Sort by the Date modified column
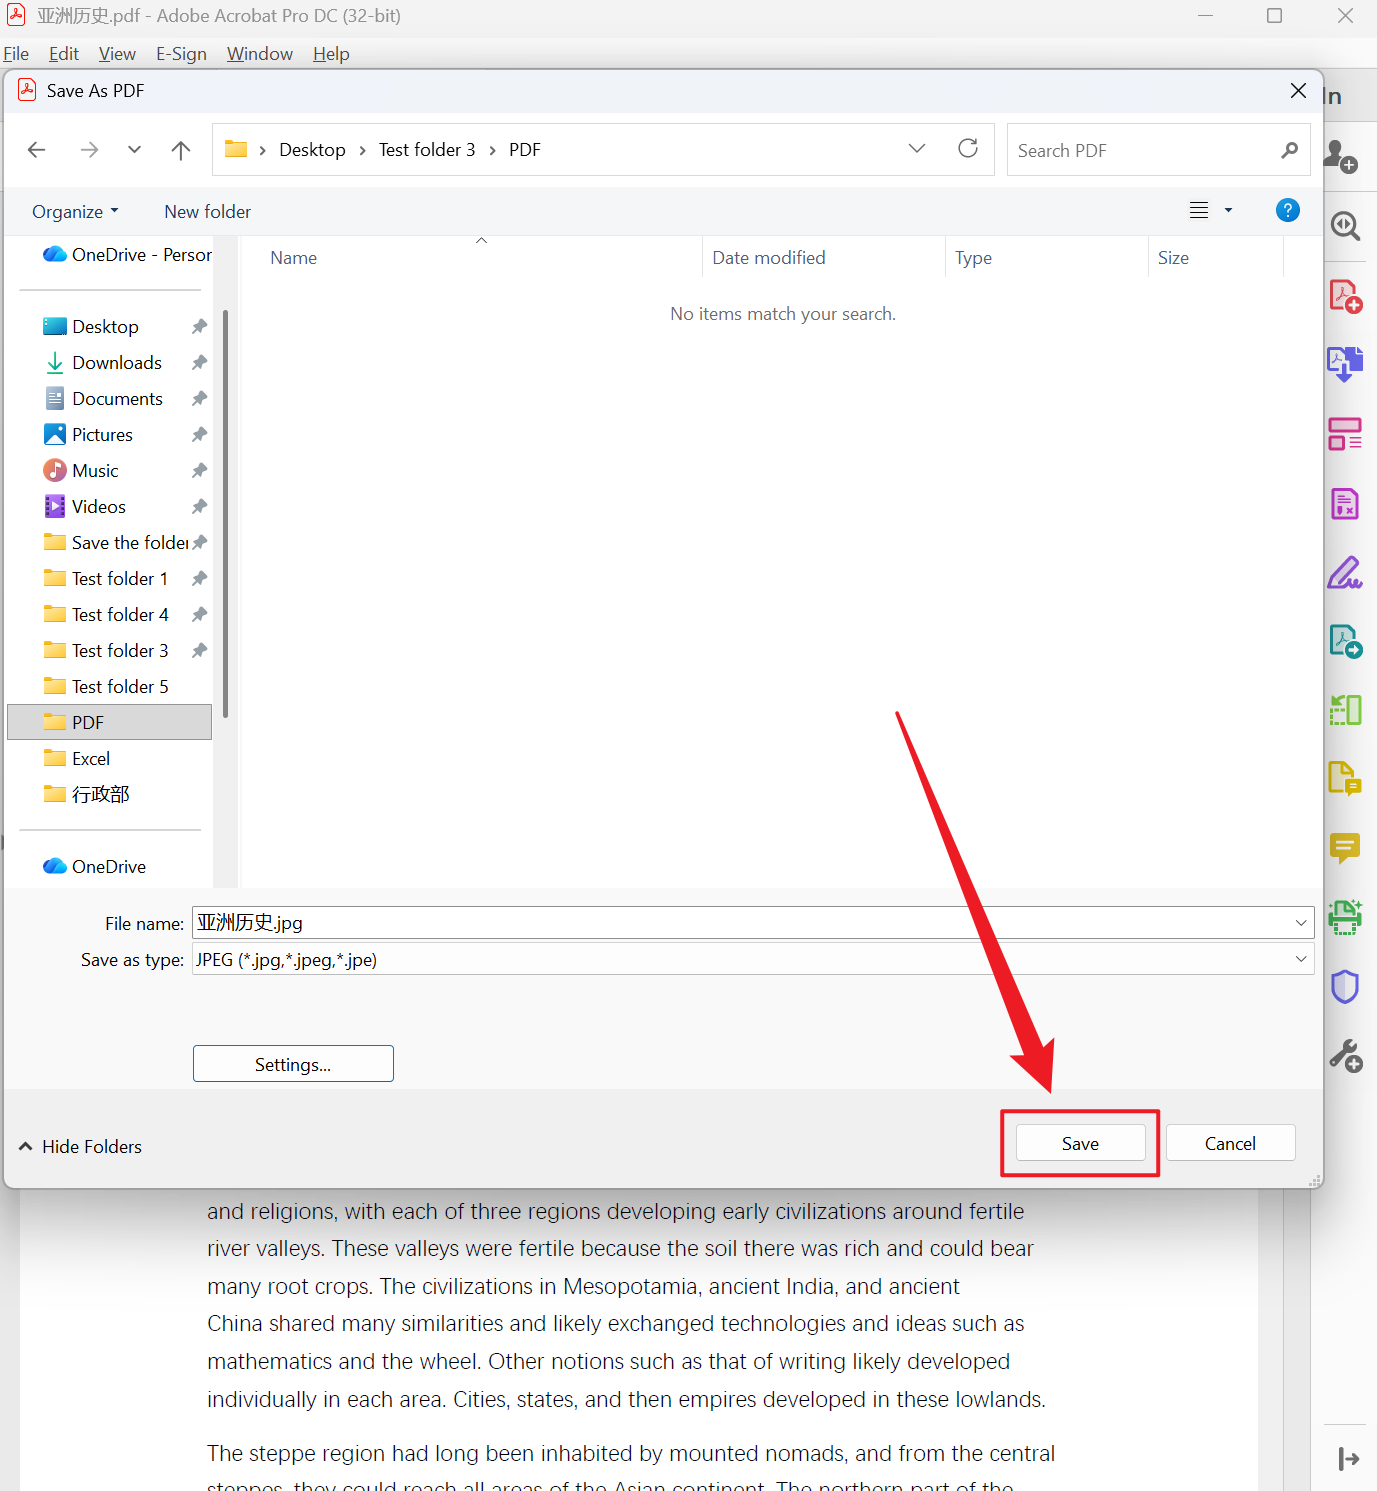 [824, 258]
